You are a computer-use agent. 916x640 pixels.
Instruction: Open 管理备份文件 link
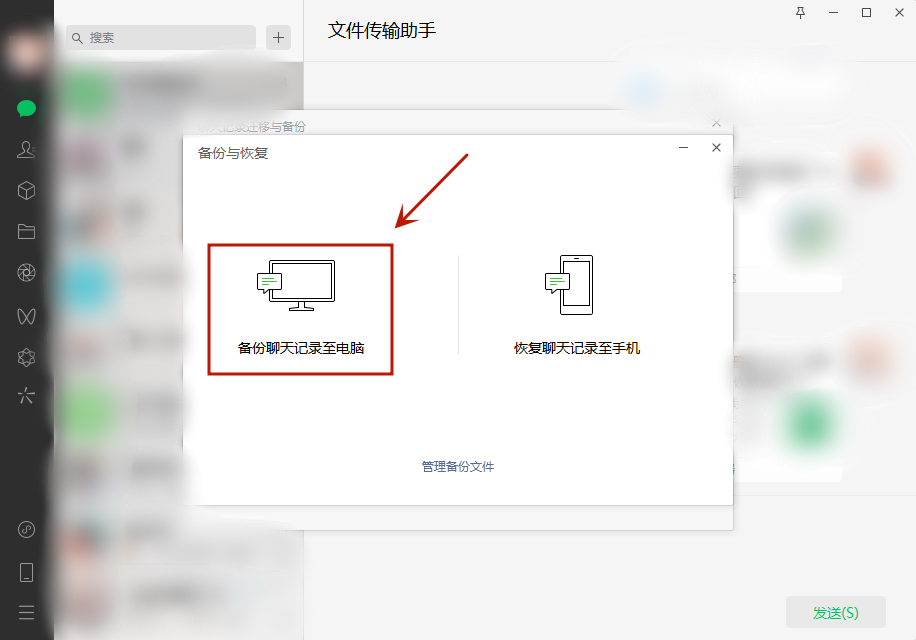click(458, 466)
